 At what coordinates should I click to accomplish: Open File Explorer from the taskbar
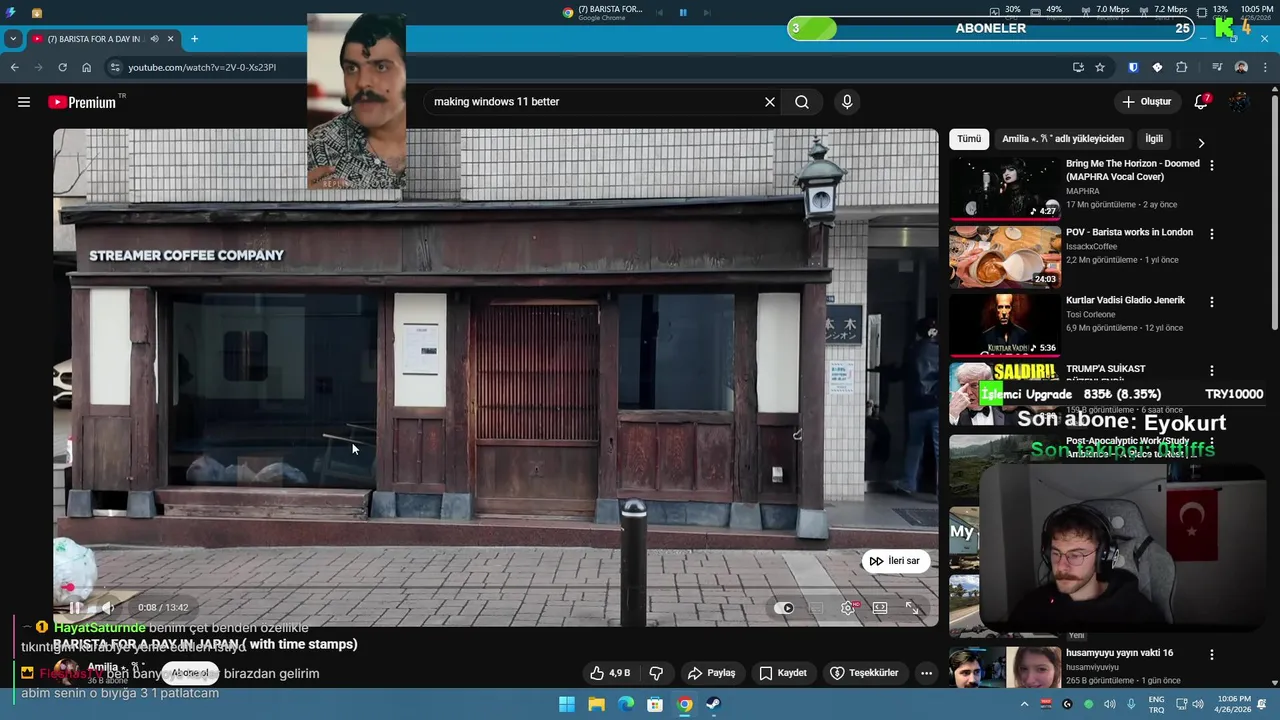pyautogui.click(x=596, y=704)
